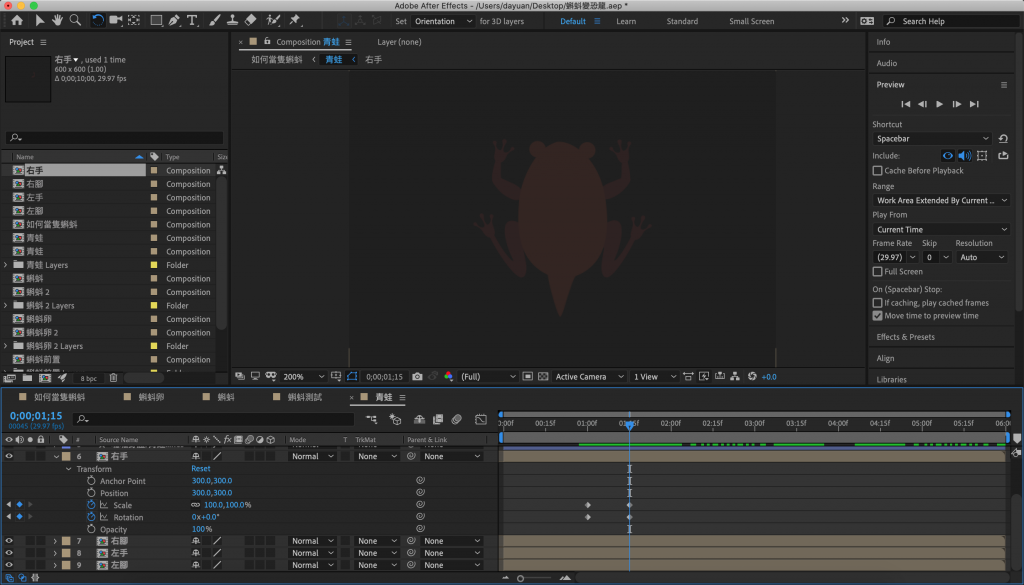
Task: Click the Position stopwatch icon
Action: [91, 493]
